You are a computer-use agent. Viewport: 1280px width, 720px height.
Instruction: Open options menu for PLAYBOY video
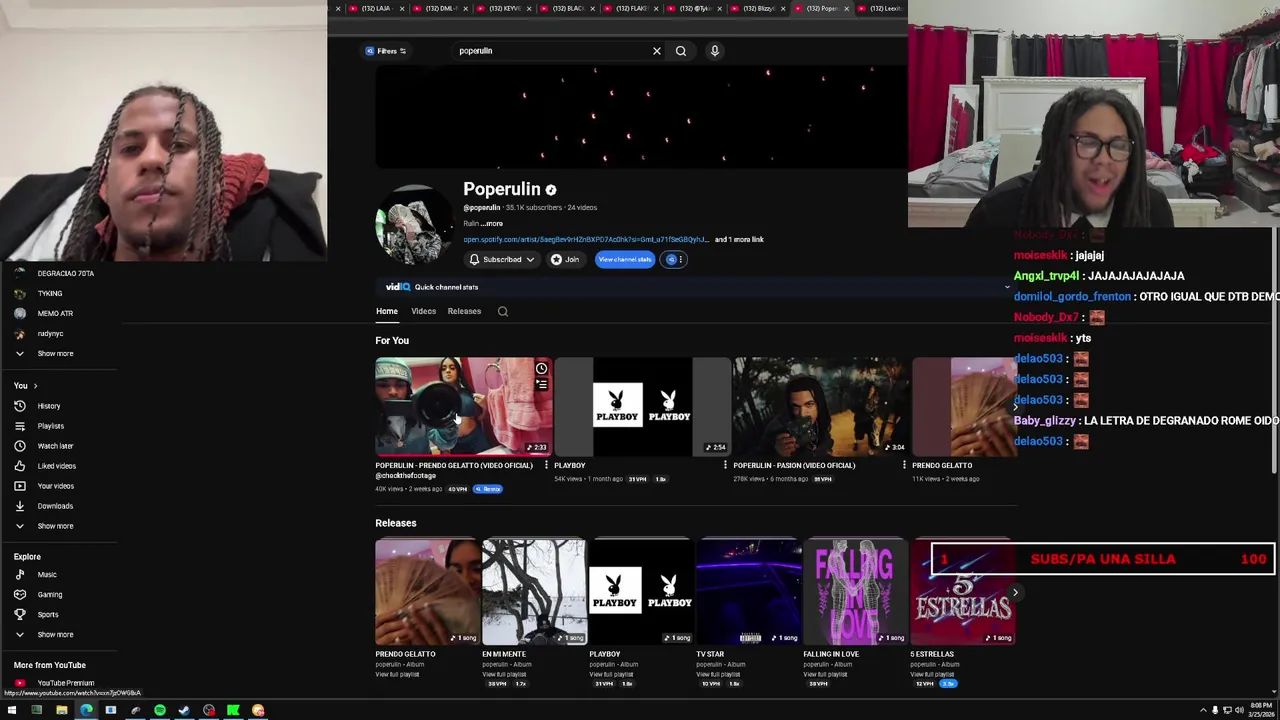tap(725, 465)
